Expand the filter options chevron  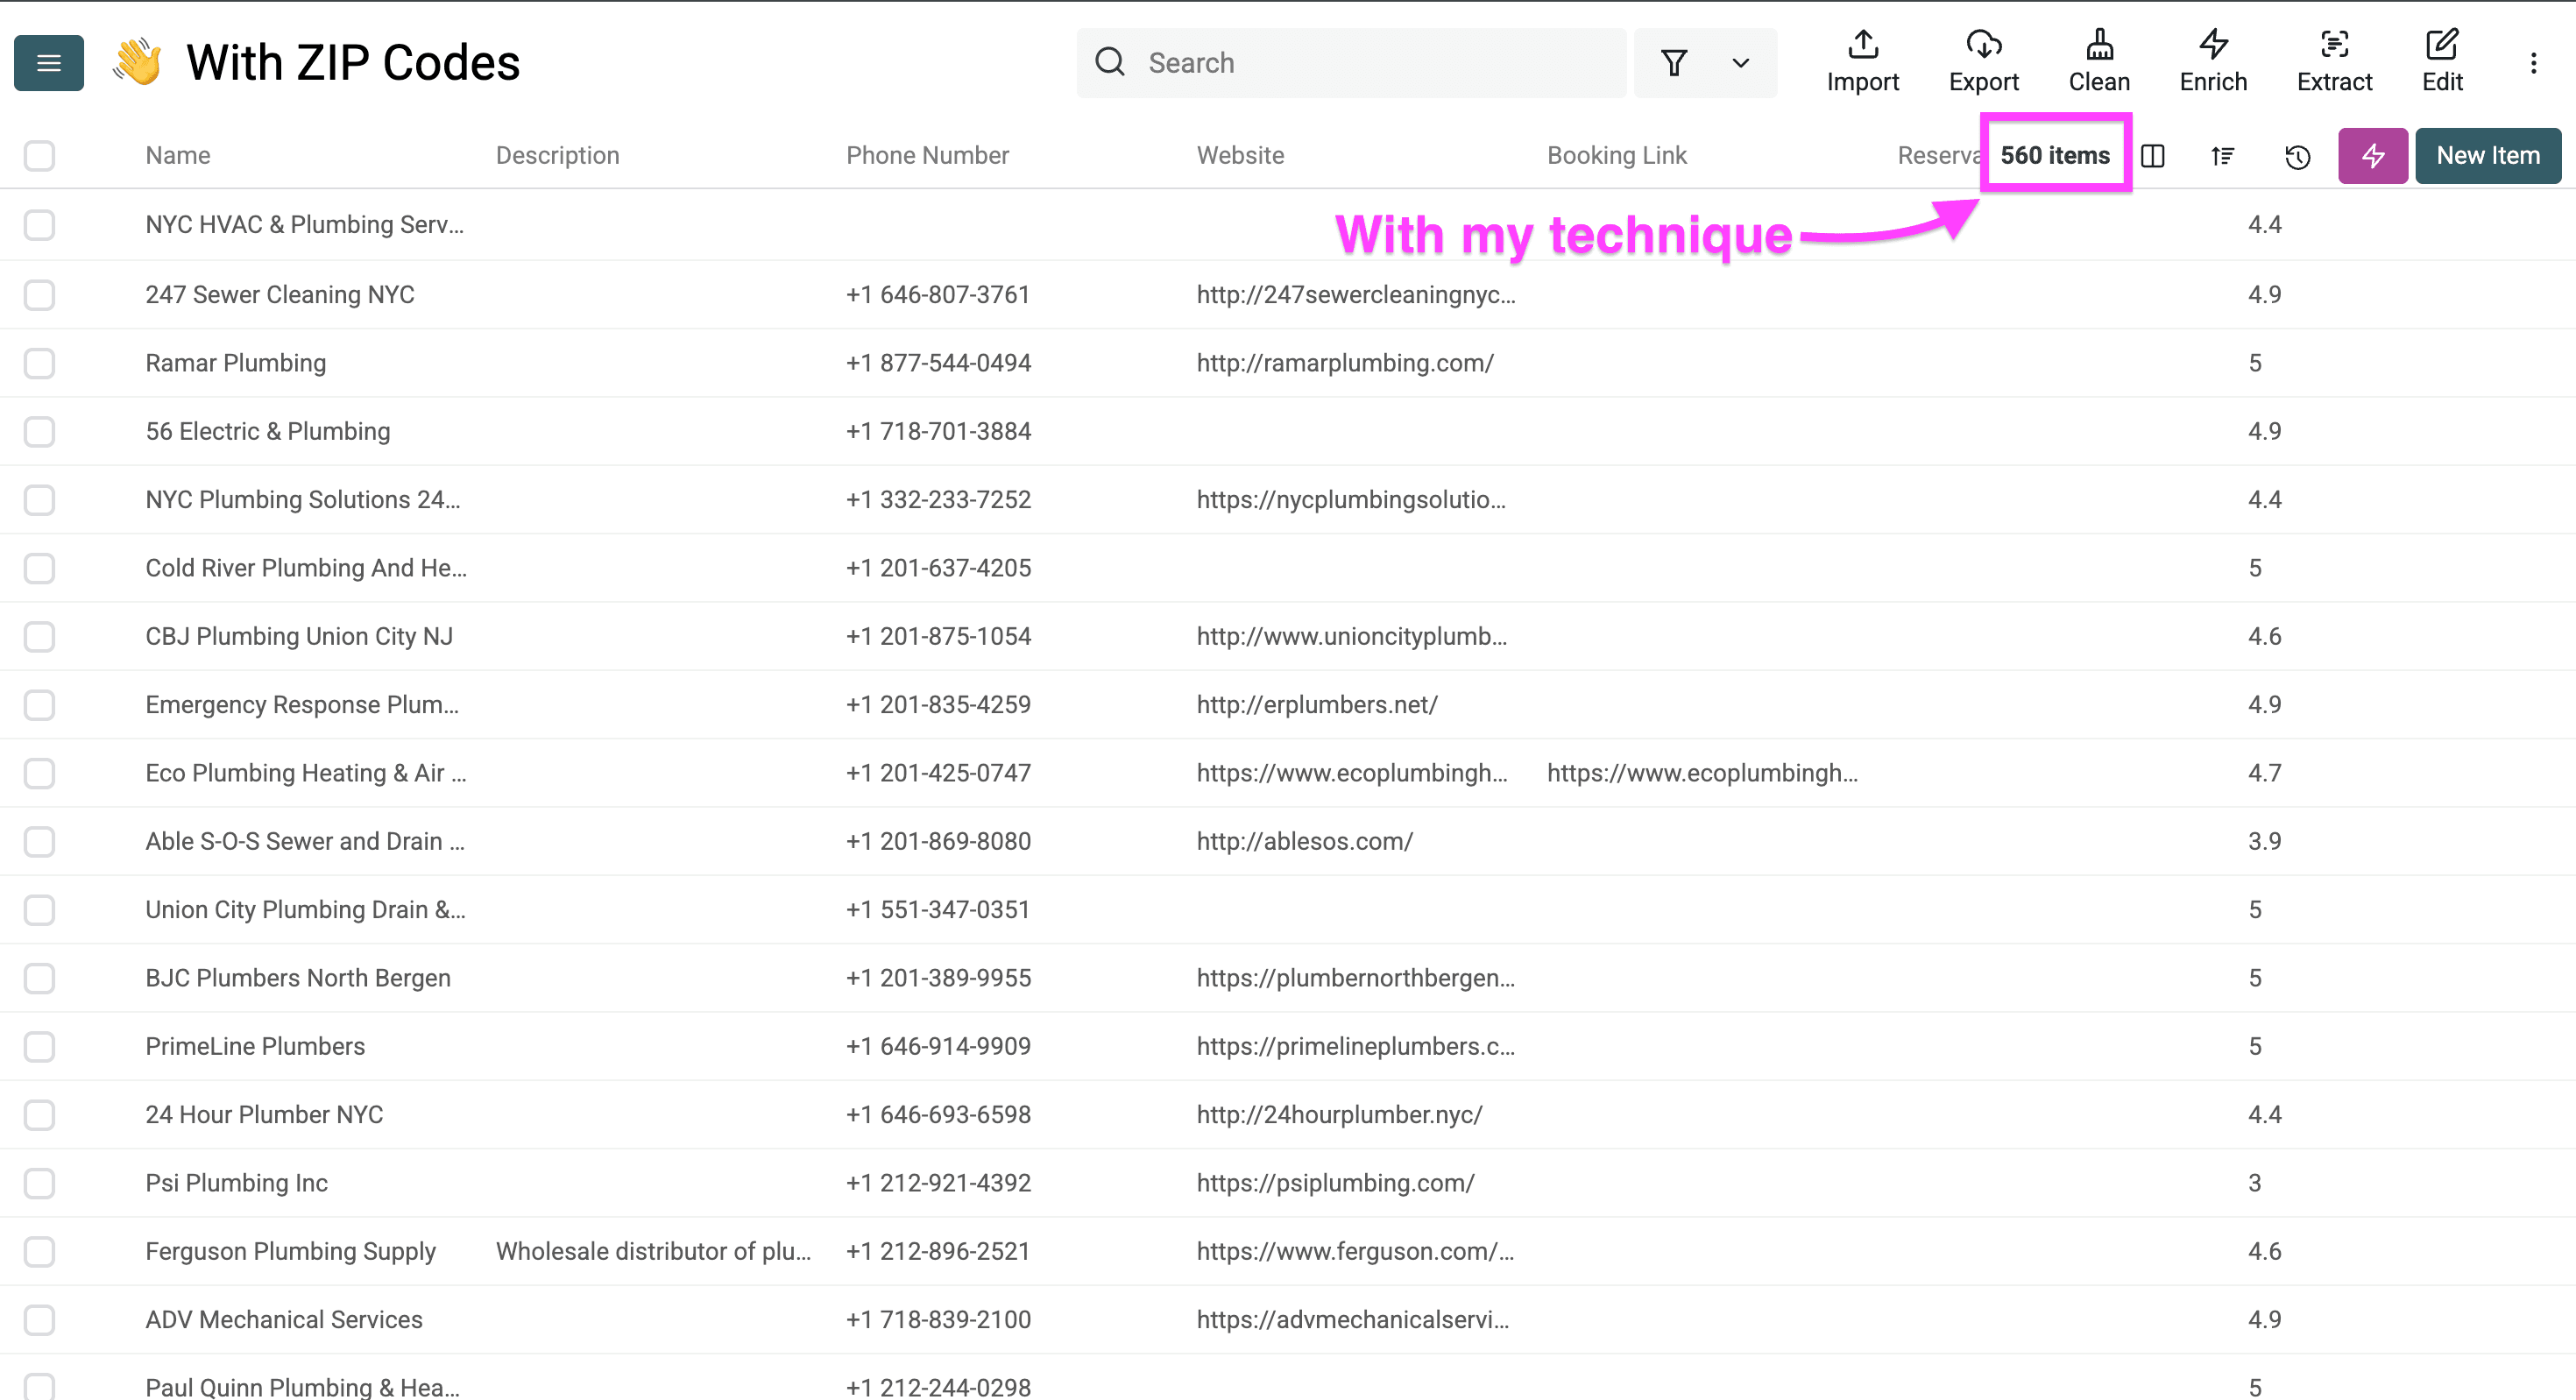click(1740, 63)
